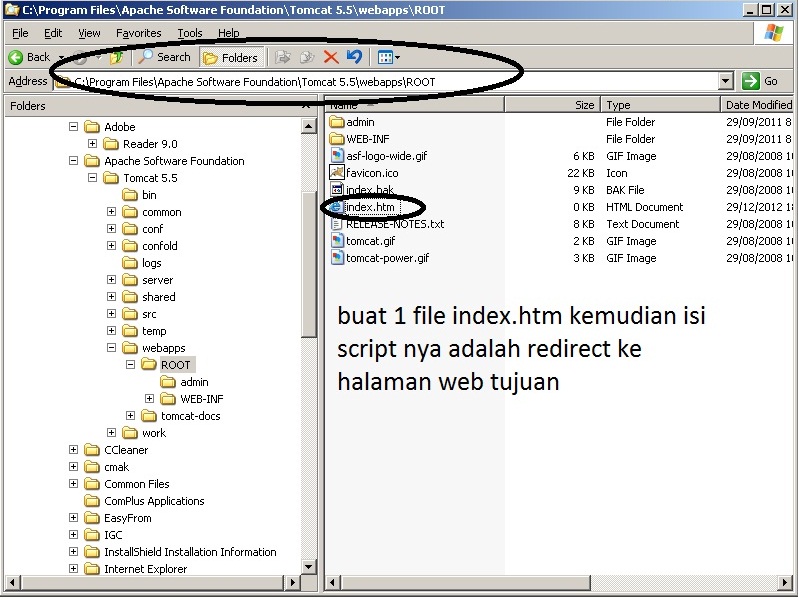
Task: Select RELEASE-NOTES.txt file icon
Action: click(337, 223)
